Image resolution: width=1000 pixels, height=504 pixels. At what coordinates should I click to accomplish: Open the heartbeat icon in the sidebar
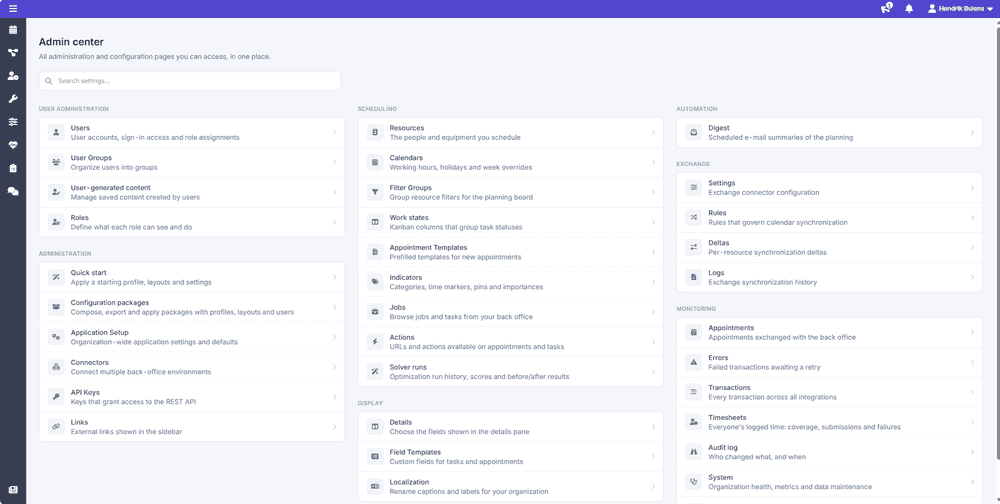click(13, 145)
